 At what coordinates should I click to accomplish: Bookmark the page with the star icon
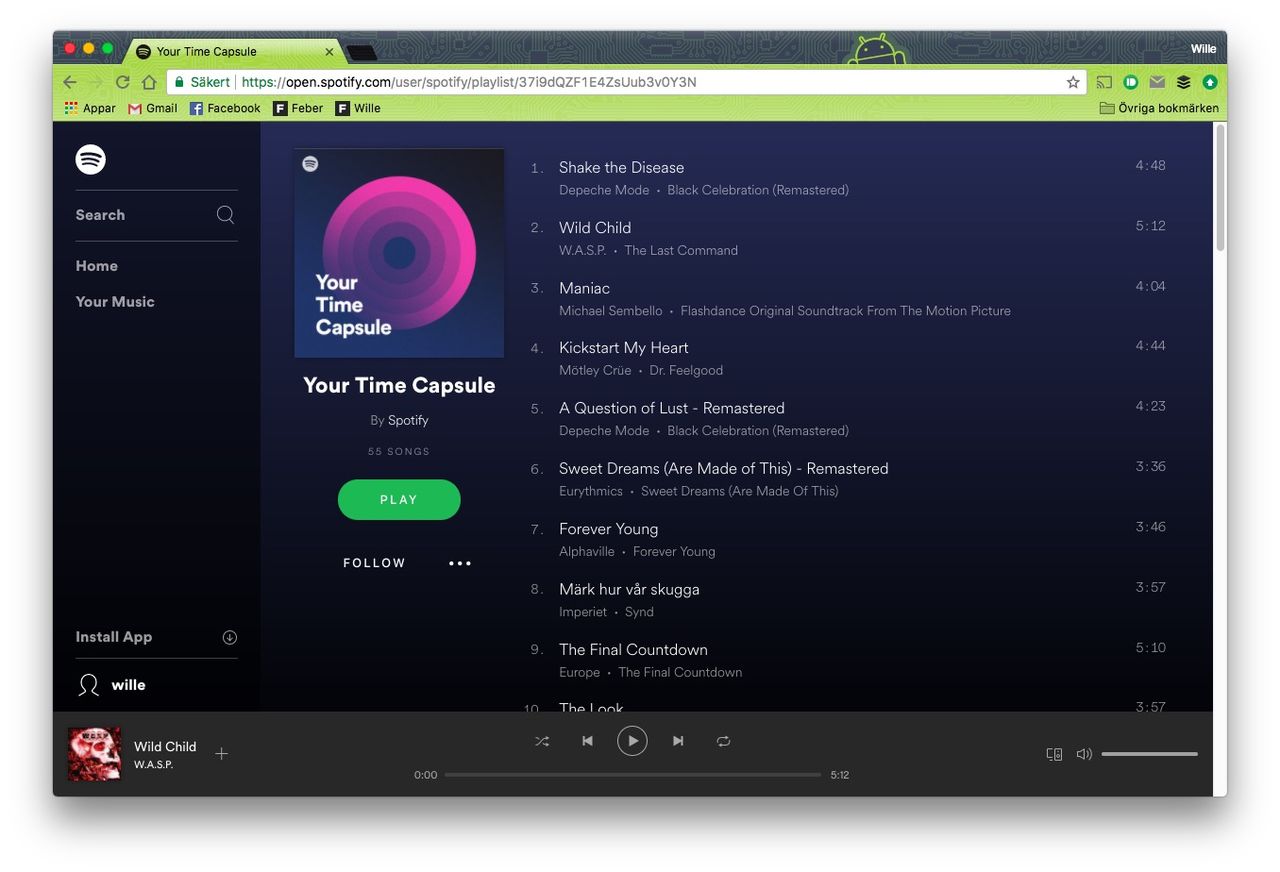pos(1073,82)
